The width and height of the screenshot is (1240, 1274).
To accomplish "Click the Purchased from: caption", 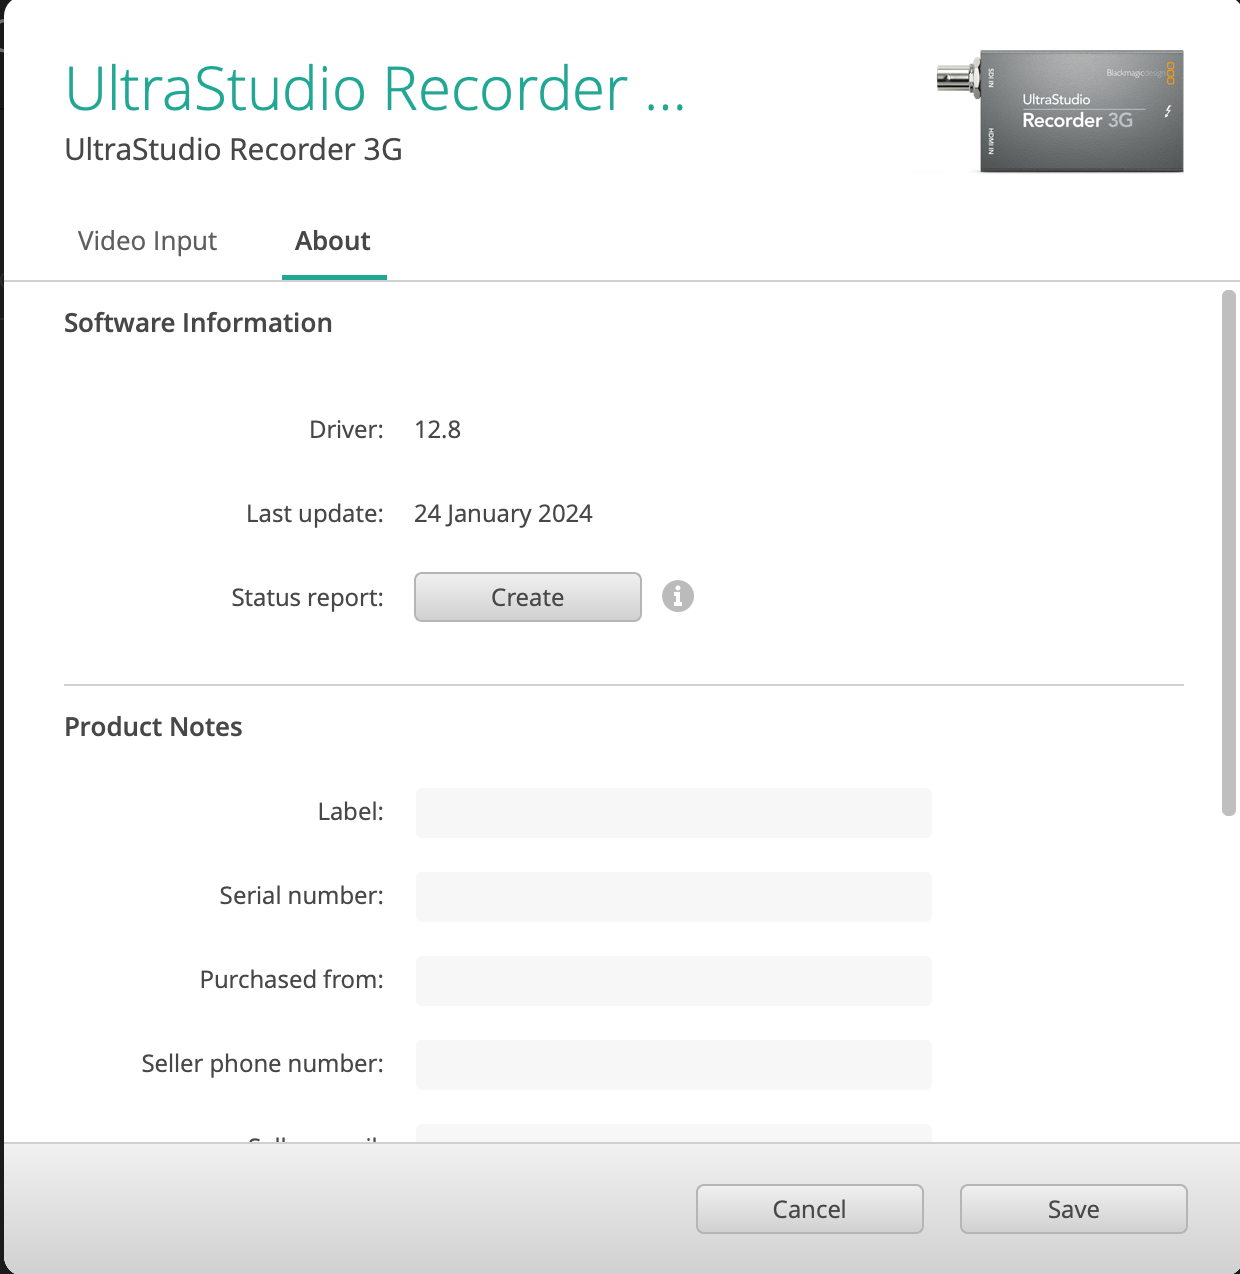I will tap(292, 980).
